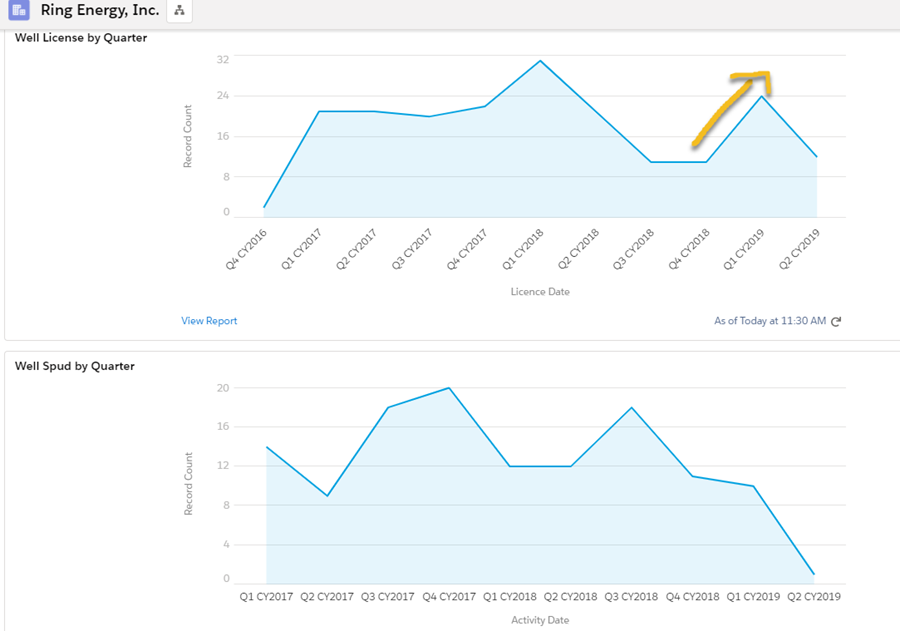Screen dimensions: 900x631
Task: Click the Activity Date axis label
Action: (x=539, y=620)
